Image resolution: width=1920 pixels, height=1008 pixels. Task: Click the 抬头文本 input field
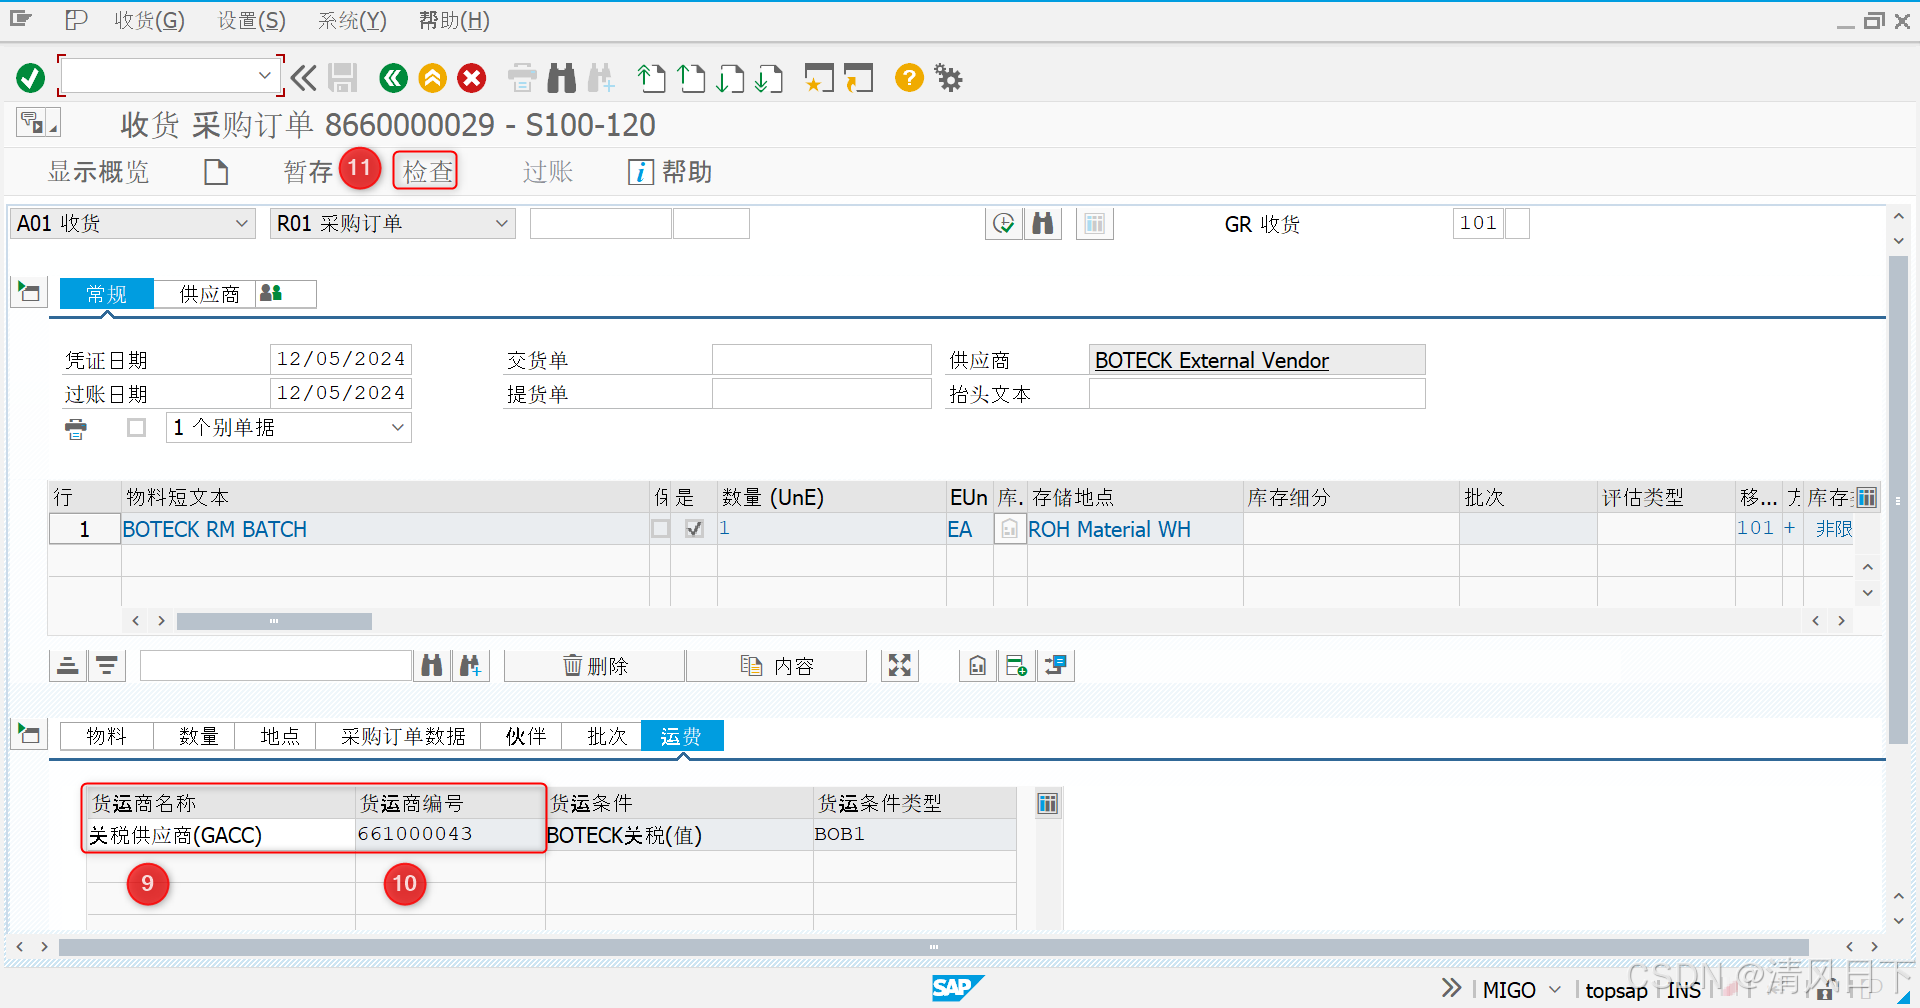click(1257, 394)
